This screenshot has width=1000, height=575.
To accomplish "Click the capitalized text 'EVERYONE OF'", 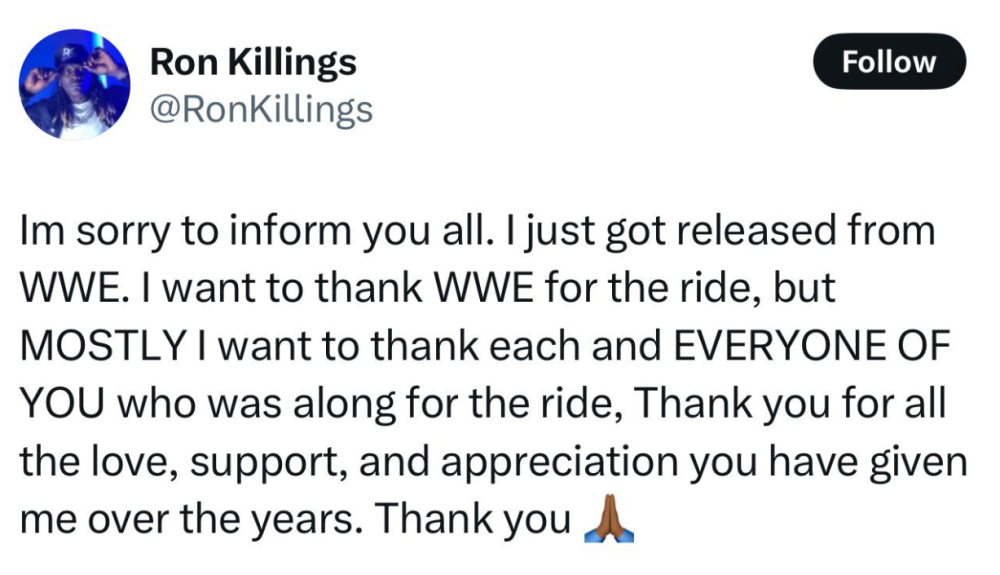I will point(812,346).
